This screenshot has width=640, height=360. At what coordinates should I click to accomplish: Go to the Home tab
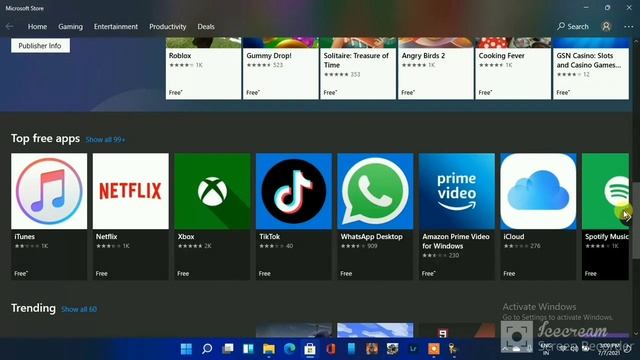point(37,27)
